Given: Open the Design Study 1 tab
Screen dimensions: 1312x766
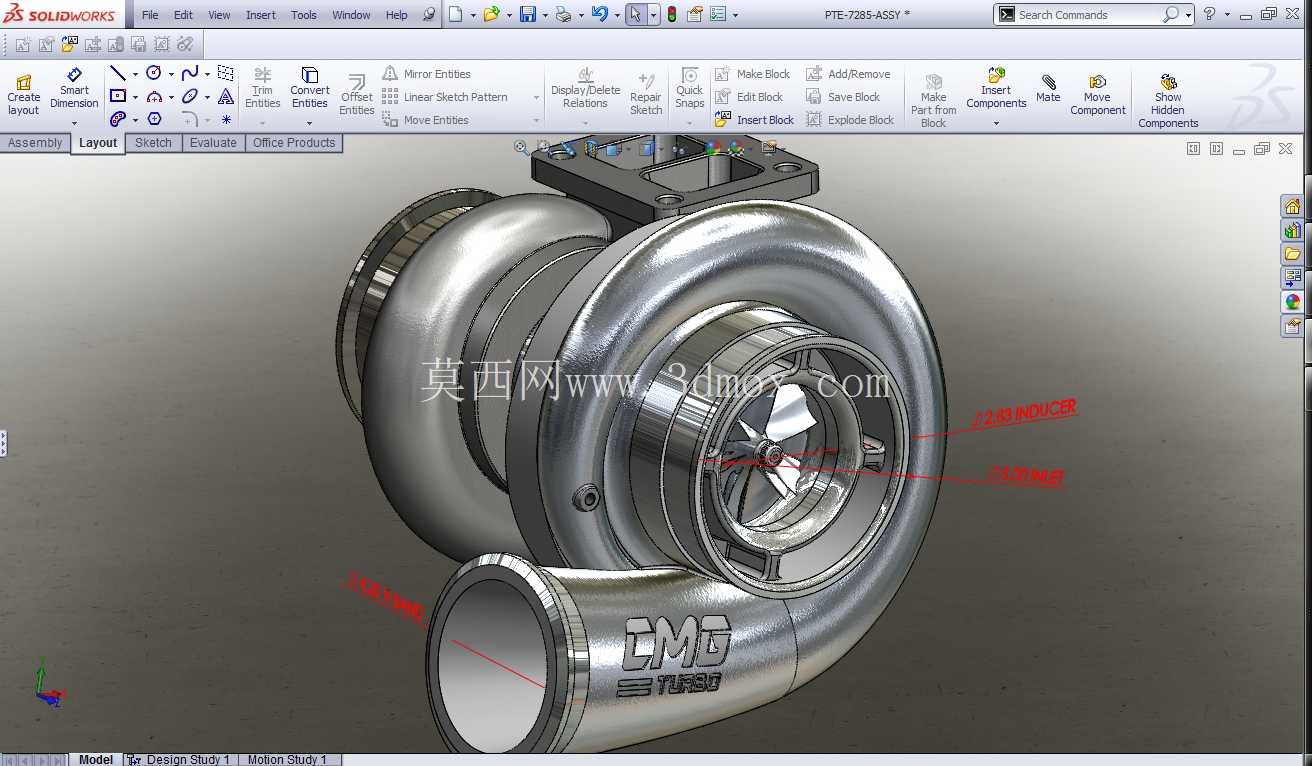Looking at the screenshot, I should click(180, 759).
